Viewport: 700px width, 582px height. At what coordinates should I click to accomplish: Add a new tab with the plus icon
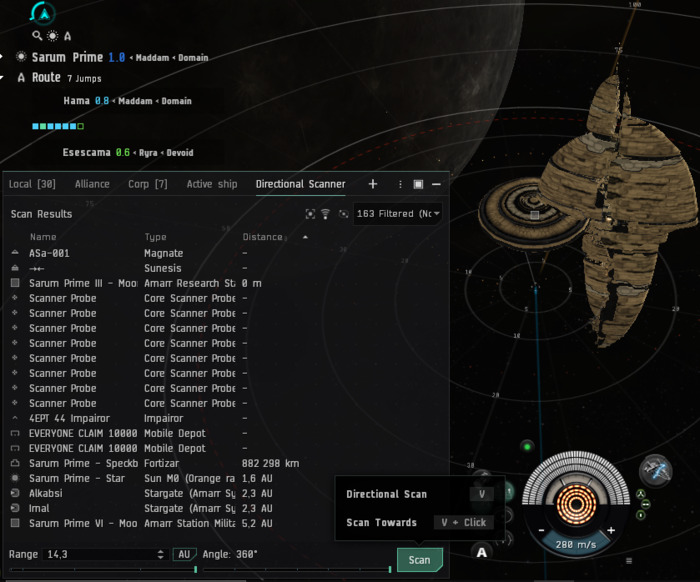(x=373, y=184)
